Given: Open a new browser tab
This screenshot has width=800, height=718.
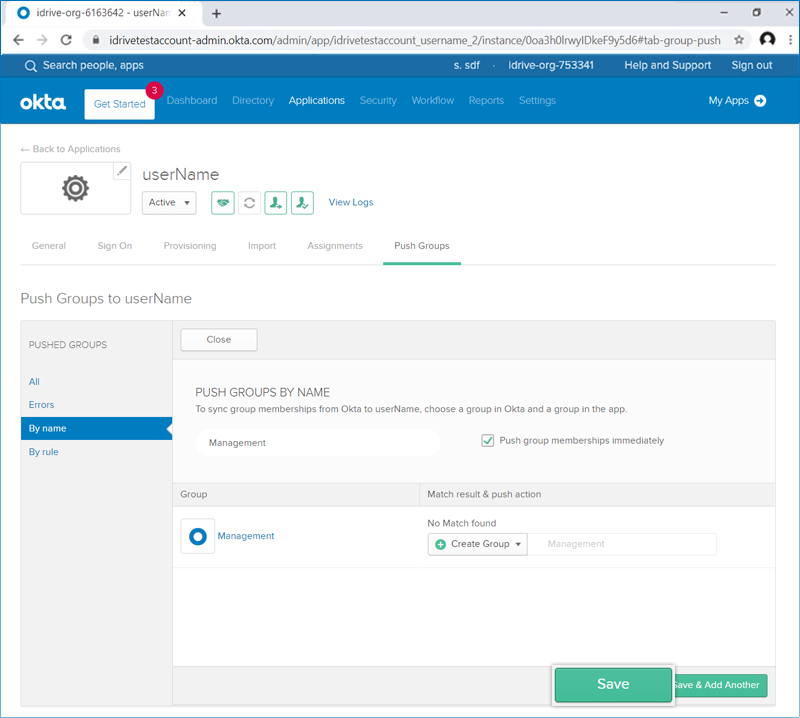Looking at the screenshot, I should point(216,13).
